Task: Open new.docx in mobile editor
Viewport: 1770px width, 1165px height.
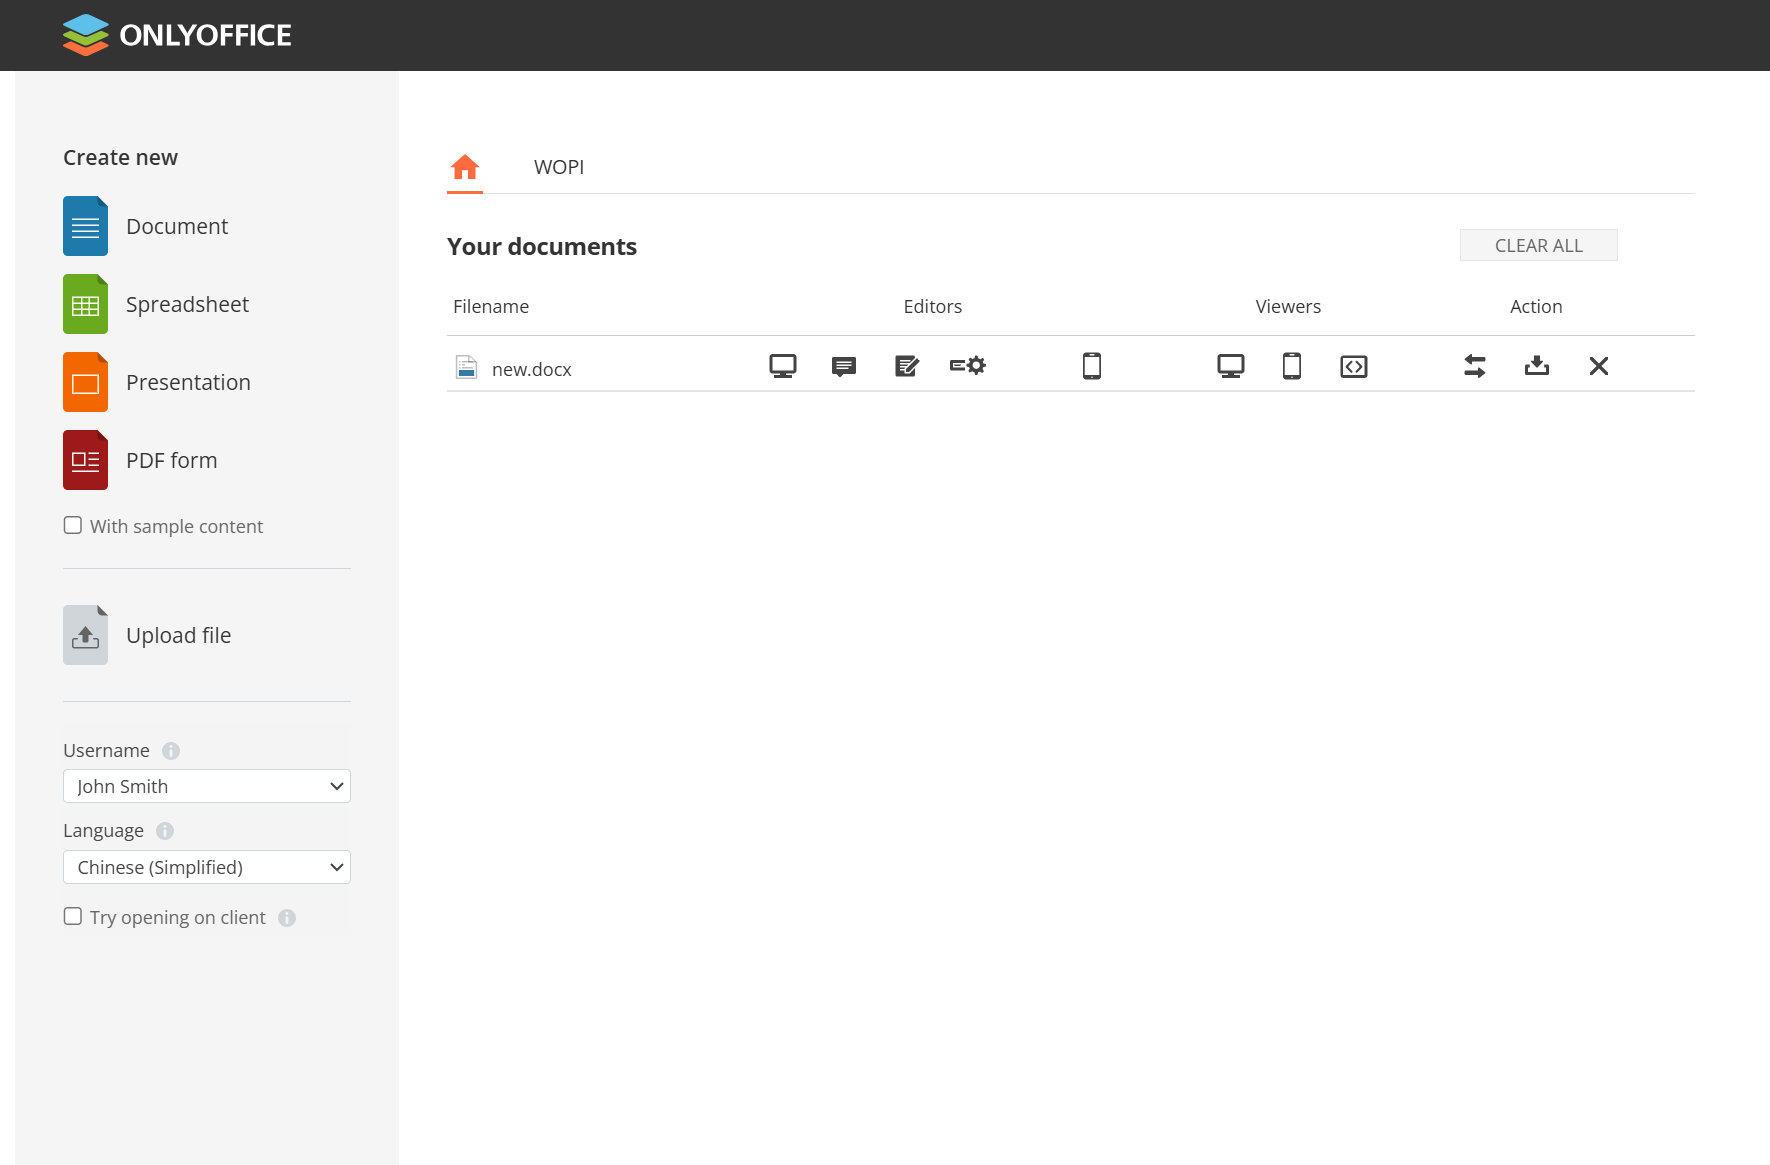Action: (x=1091, y=366)
